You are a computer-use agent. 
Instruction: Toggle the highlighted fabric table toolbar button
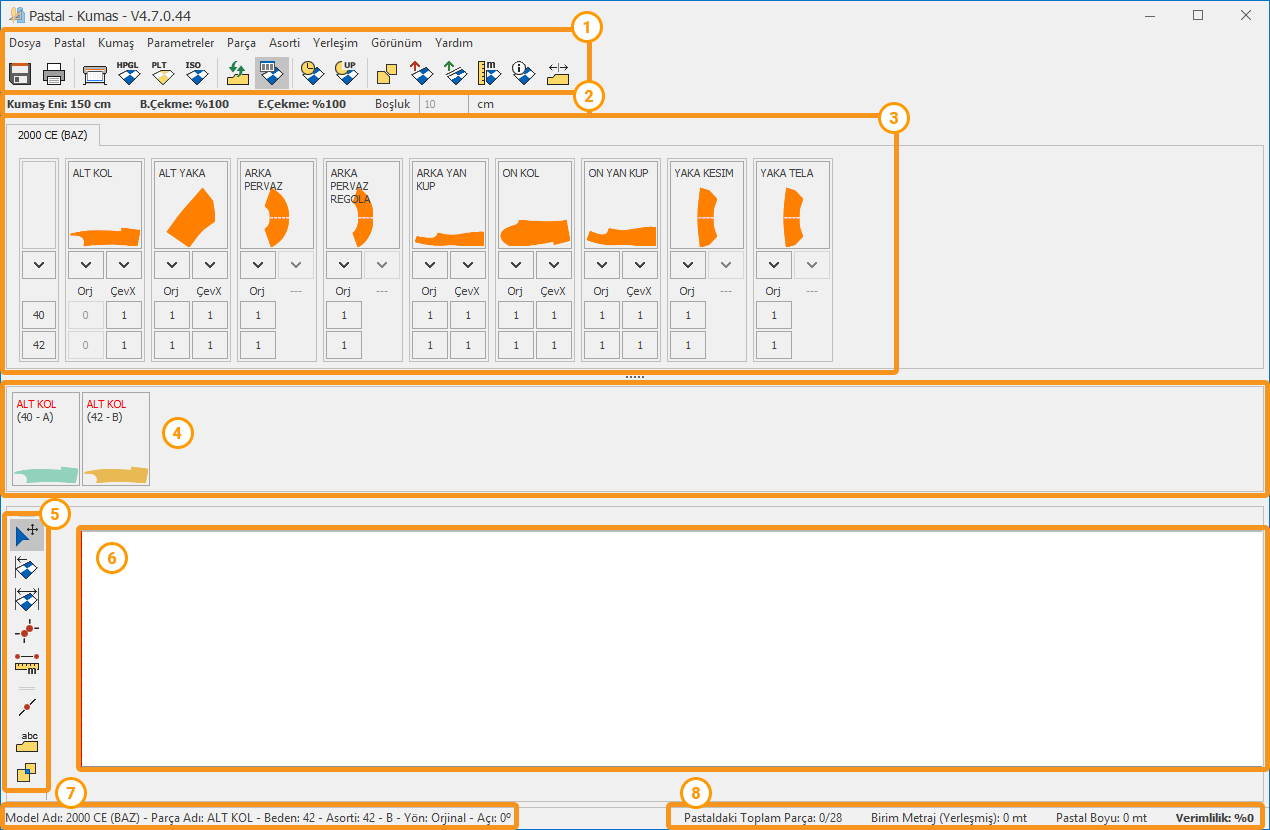point(271,73)
